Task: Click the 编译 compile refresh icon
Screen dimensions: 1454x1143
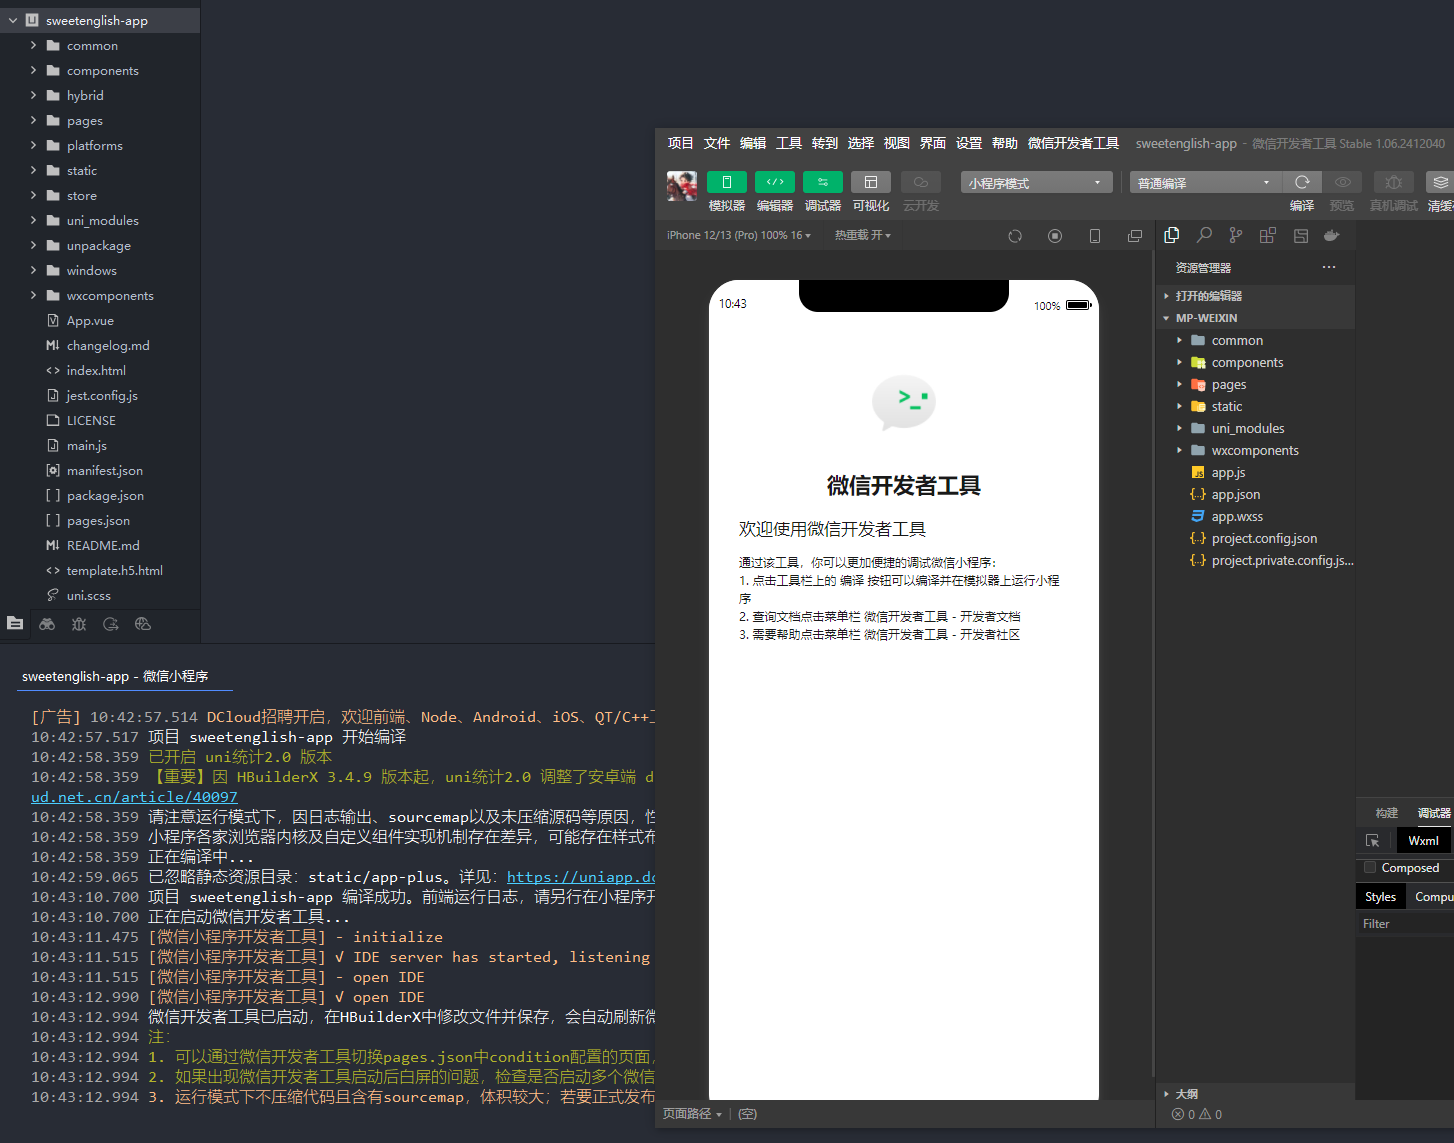Action: point(1302,182)
